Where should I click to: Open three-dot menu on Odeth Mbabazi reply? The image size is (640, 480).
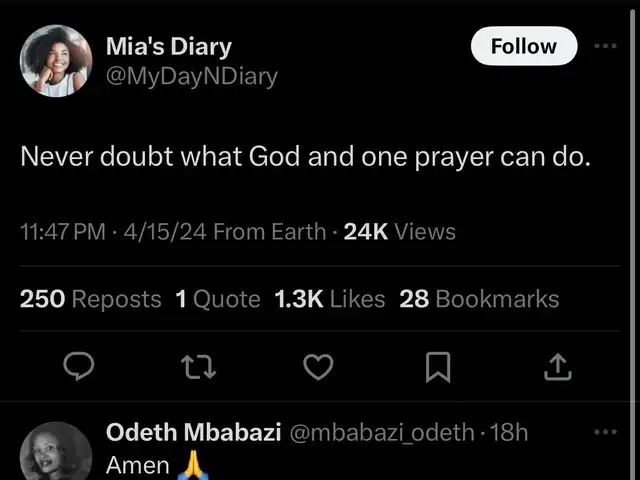tap(606, 432)
